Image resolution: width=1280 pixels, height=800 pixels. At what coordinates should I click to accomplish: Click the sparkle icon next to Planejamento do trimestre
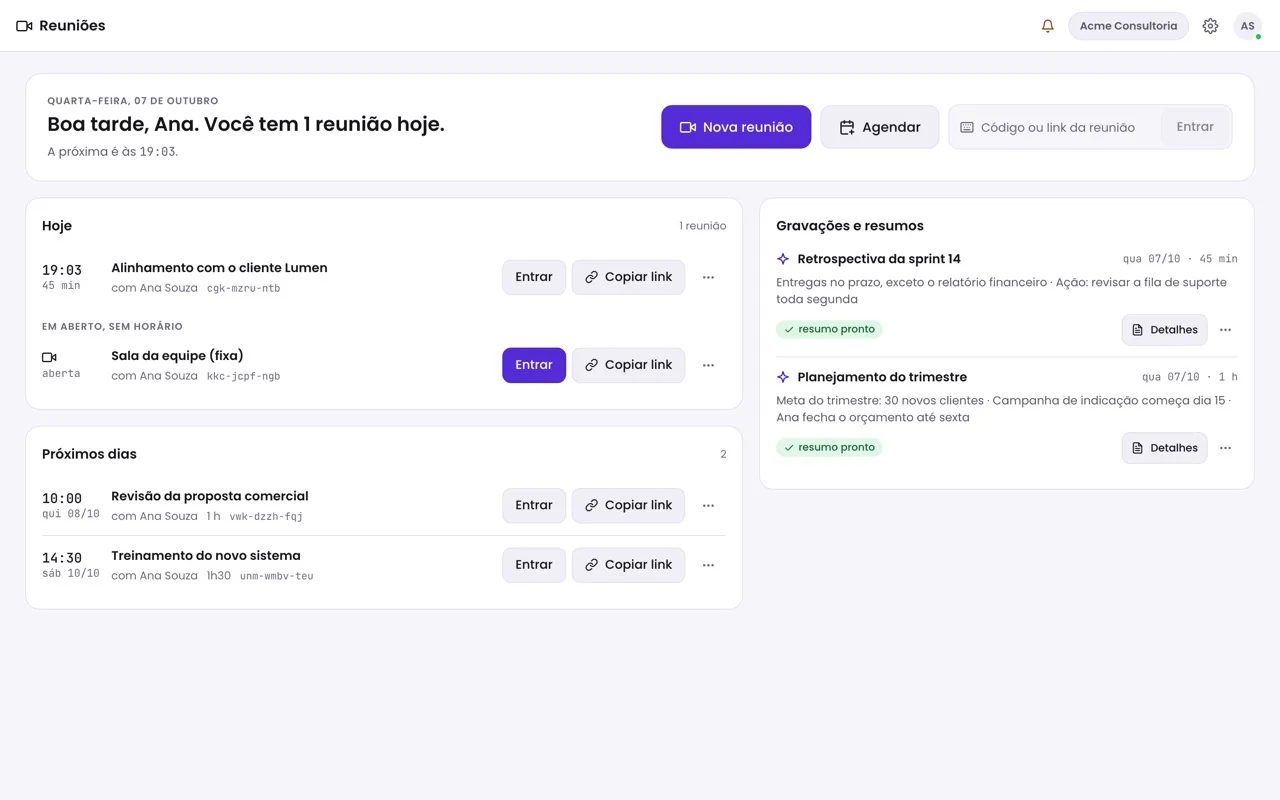[x=783, y=377]
